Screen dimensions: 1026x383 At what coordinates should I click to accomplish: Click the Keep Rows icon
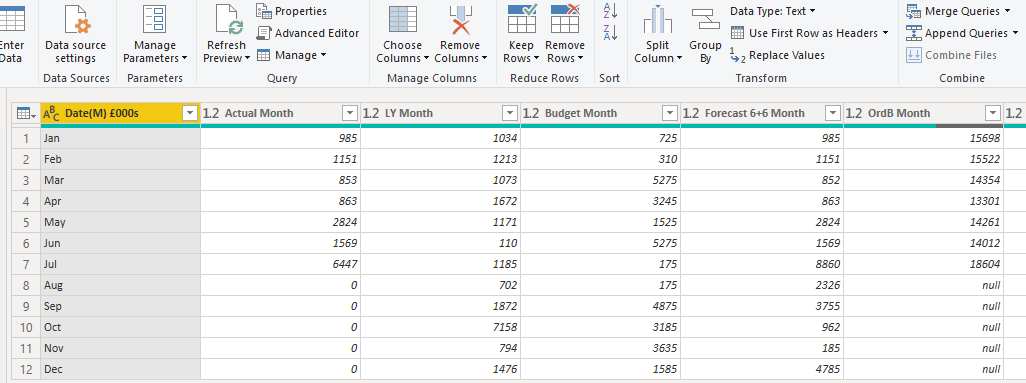pyautogui.click(x=522, y=18)
